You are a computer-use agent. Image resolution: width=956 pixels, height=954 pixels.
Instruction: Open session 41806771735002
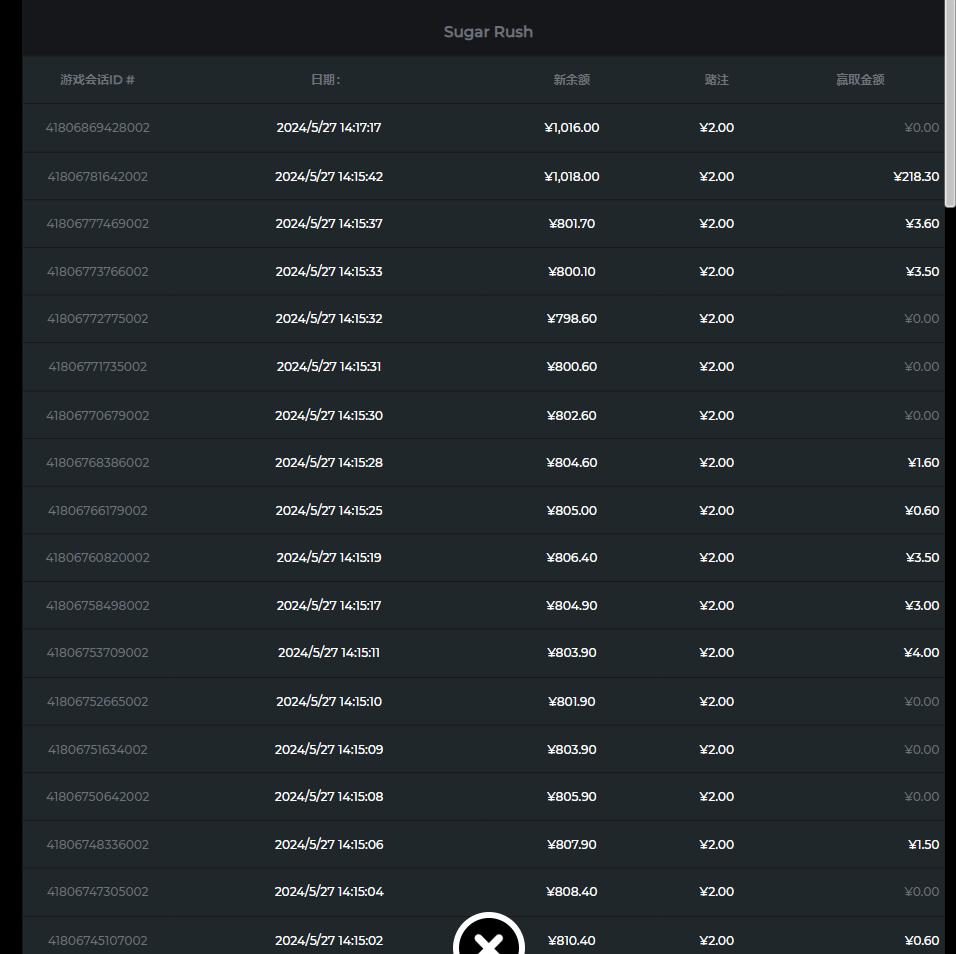tap(98, 366)
